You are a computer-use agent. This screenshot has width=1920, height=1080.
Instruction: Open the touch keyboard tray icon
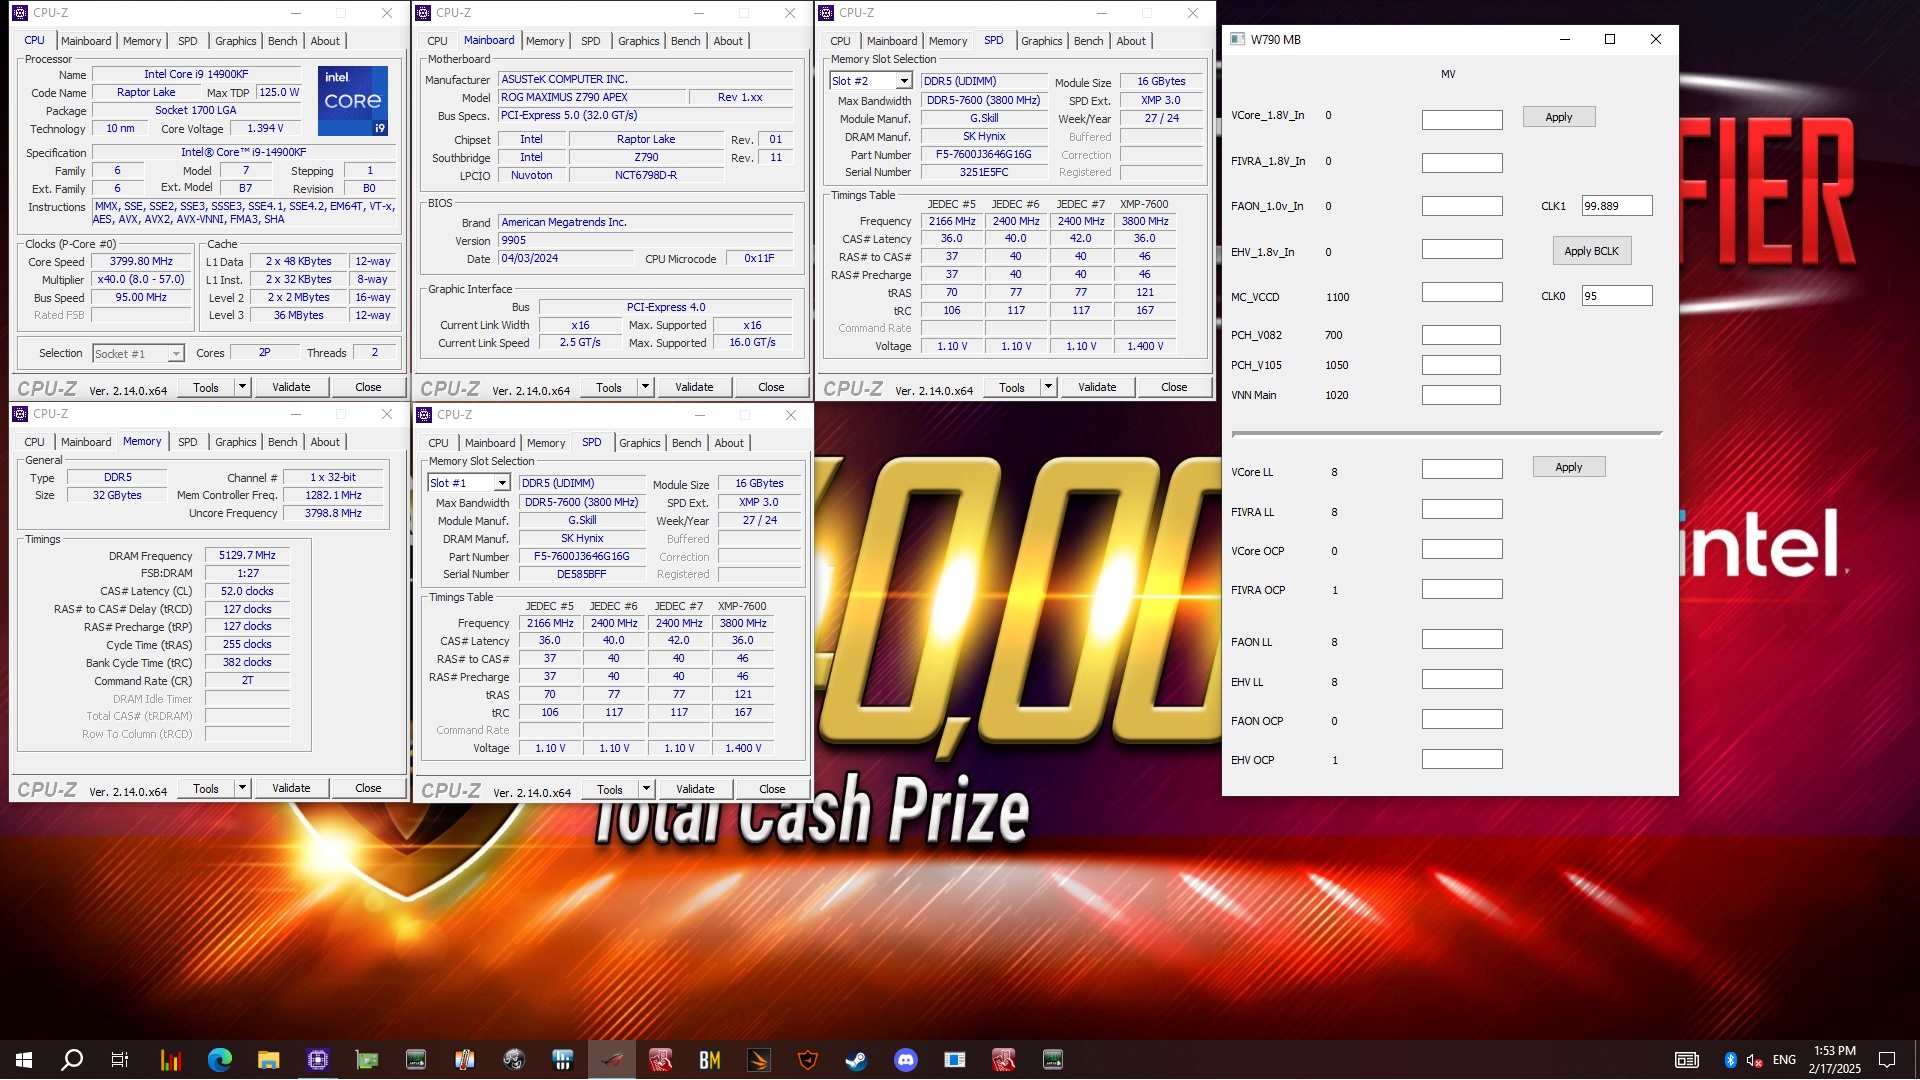[1686, 1060]
